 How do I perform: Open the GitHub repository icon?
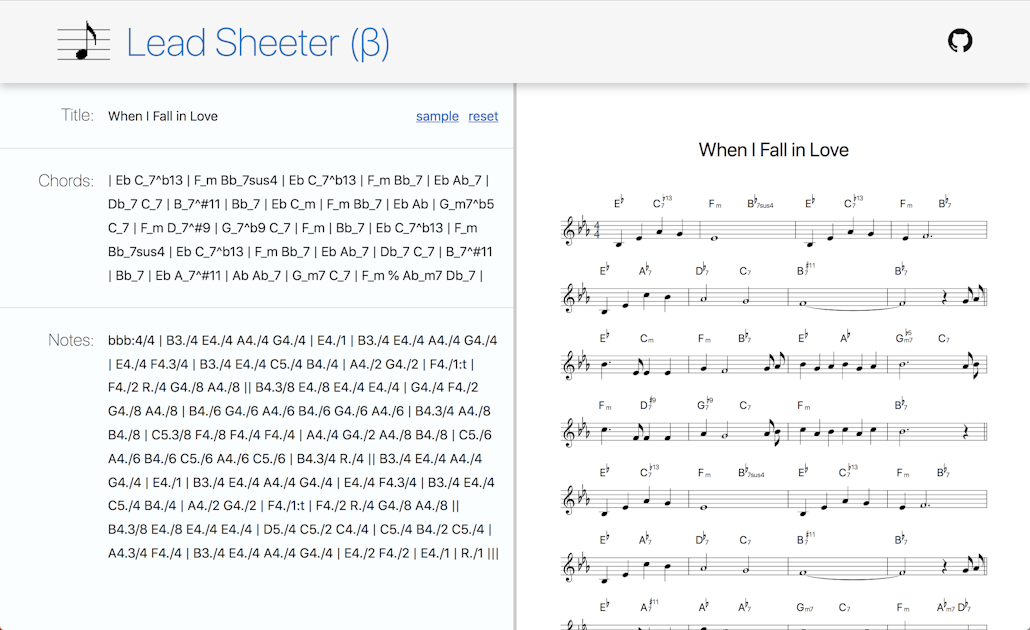coord(960,41)
